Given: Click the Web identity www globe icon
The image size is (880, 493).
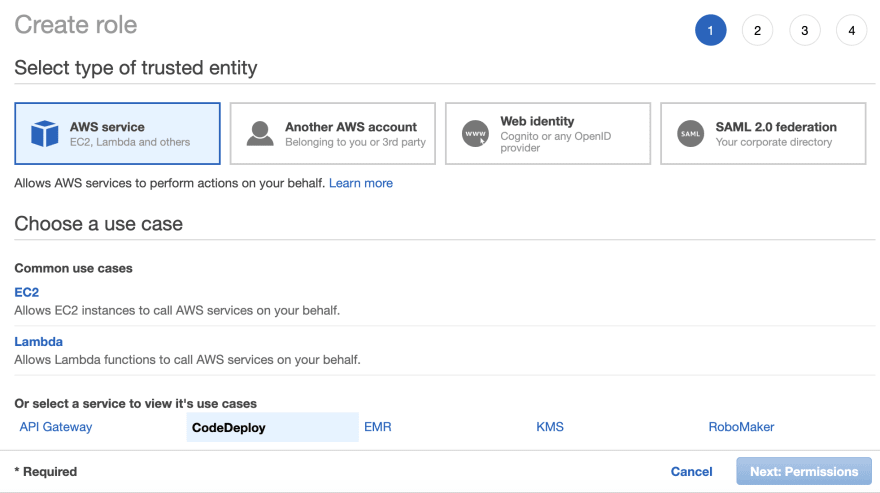Looking at the screenshot, I should click(475, 134).
